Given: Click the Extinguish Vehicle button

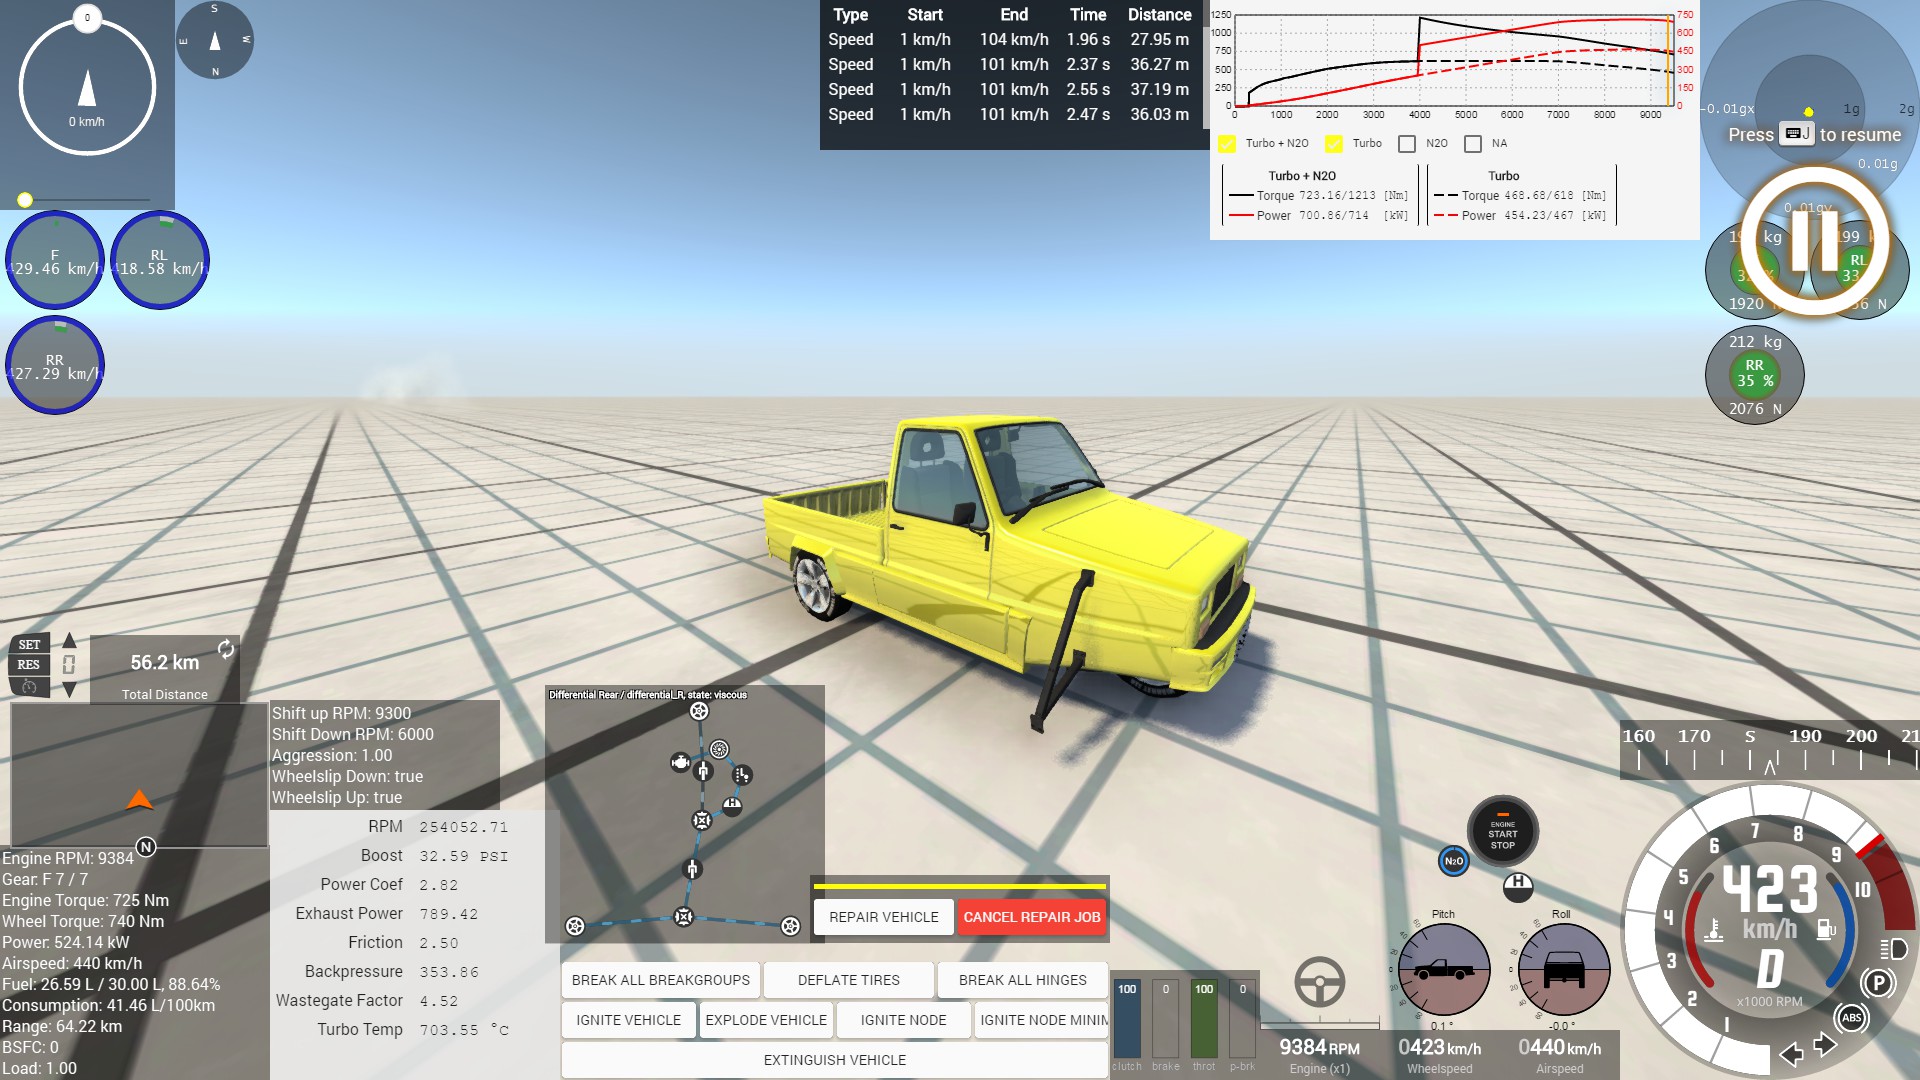Looking at the screenshot, I should [x=835, y=1060].
